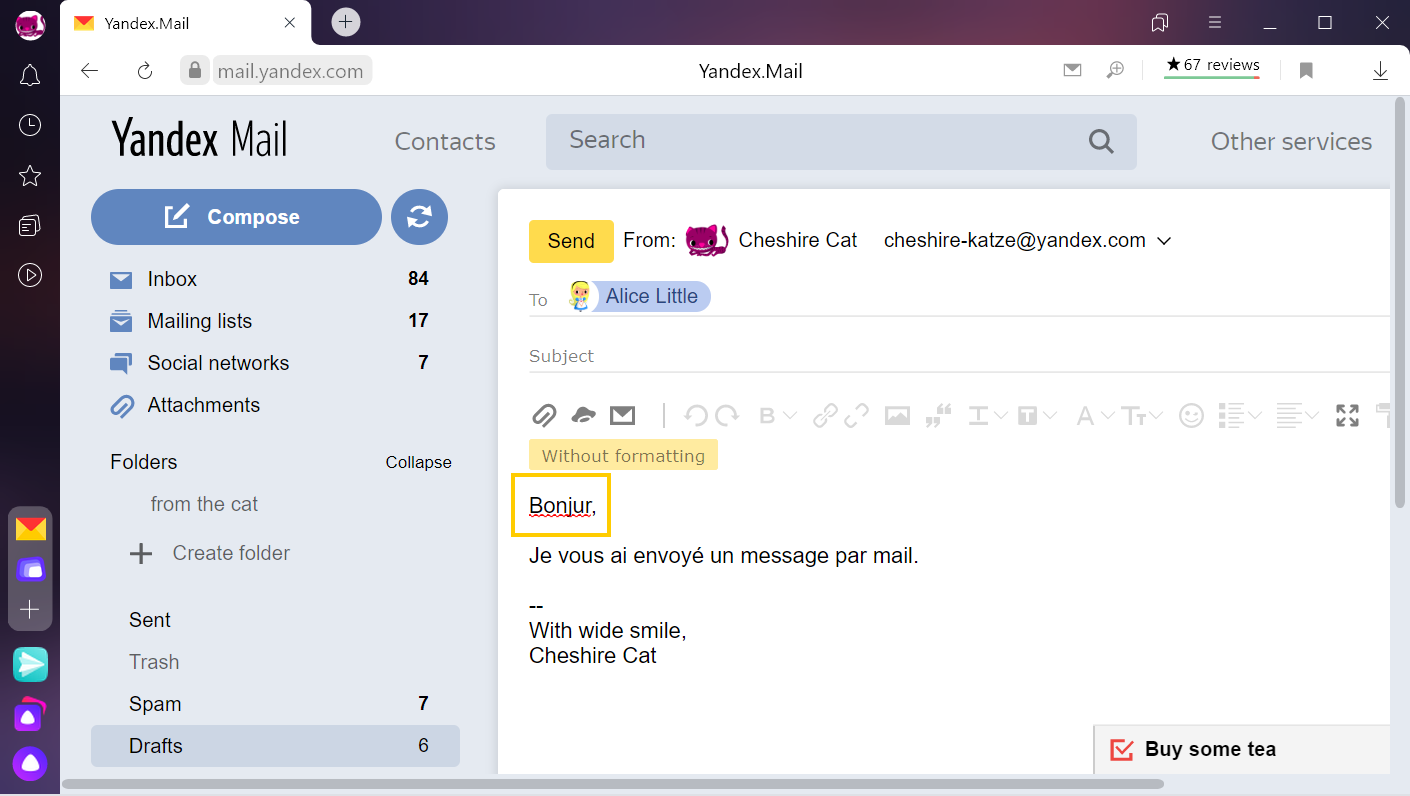This screenshot has height=796, width=1410.
Task: Attach a file with the paperclip icon
Action: pyautogui.click(x=543, y=415)
